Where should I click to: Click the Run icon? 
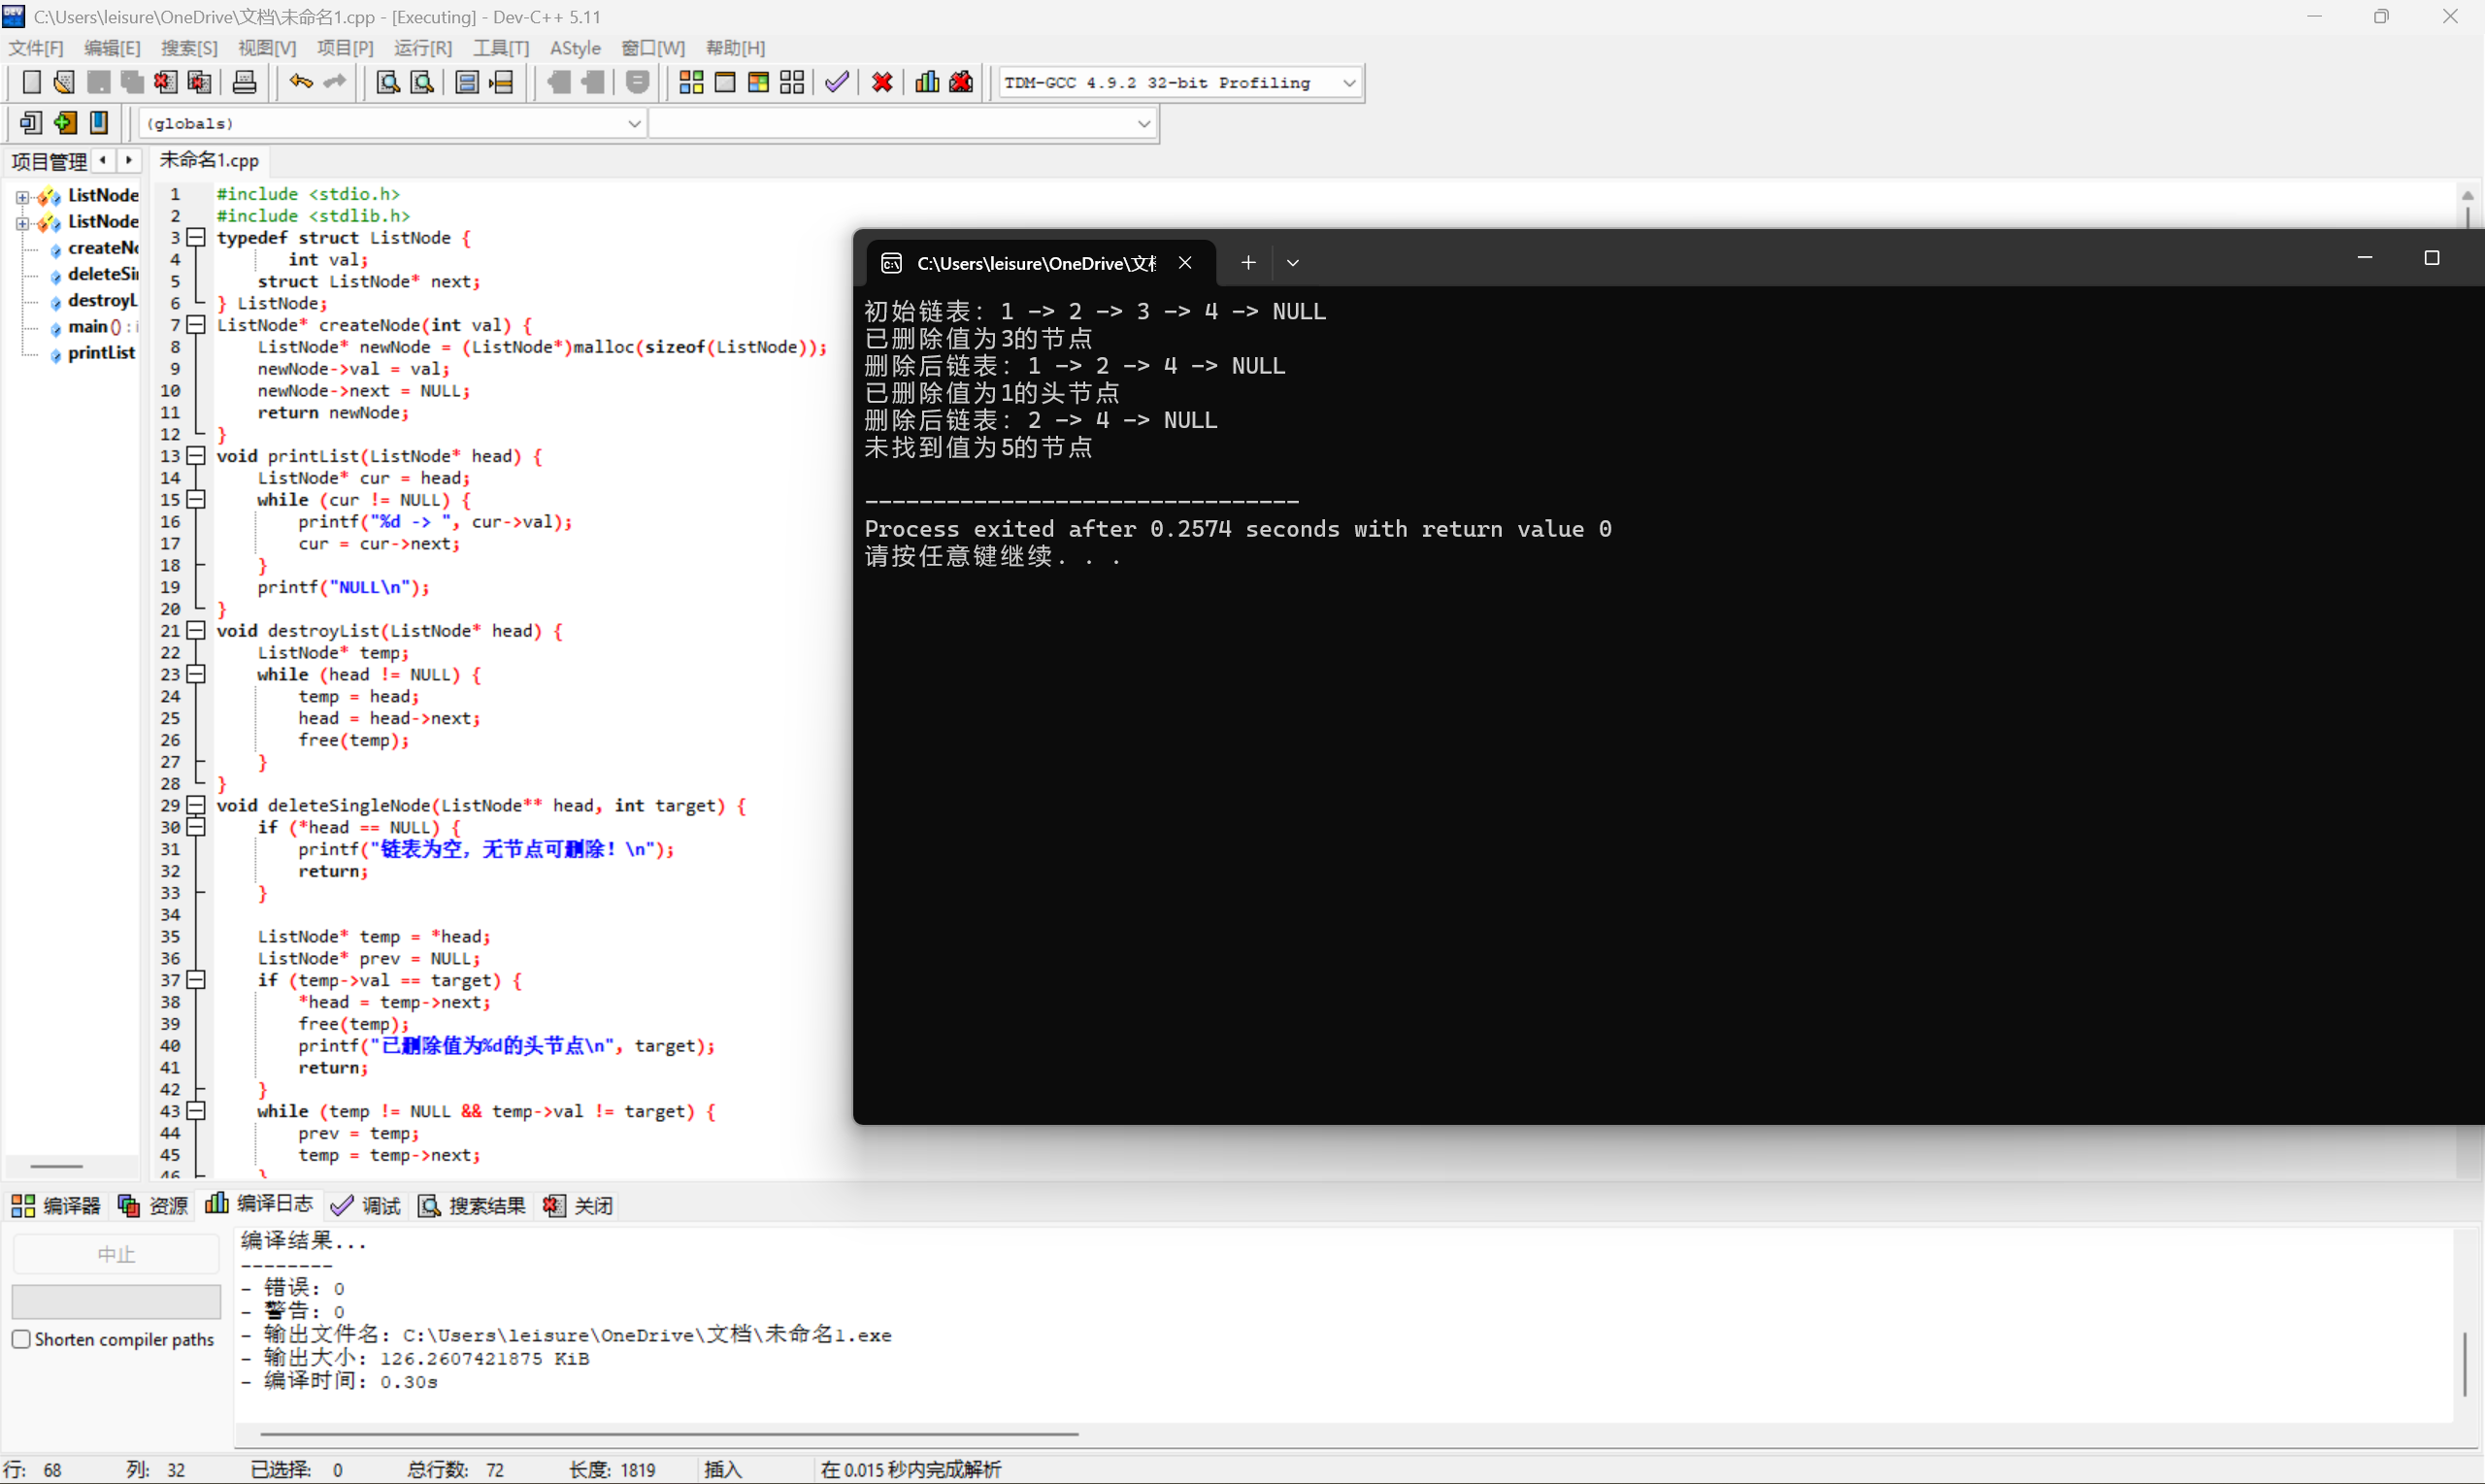[x=726, y=82]
